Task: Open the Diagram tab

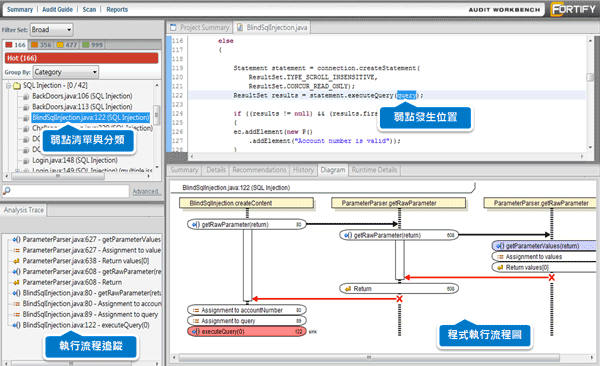Action: (333, 170)
